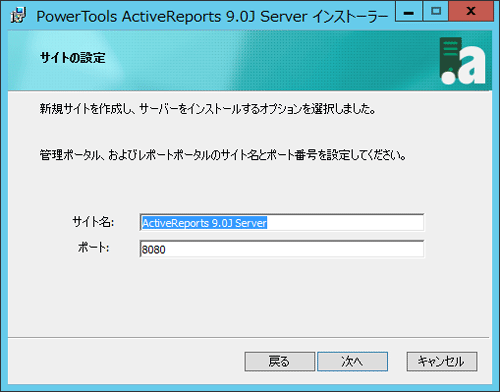Viewport: 500px width, 392px height.
Task: Click the サイト名 input field
Action: pyautogui.click(x=282, y=222)
